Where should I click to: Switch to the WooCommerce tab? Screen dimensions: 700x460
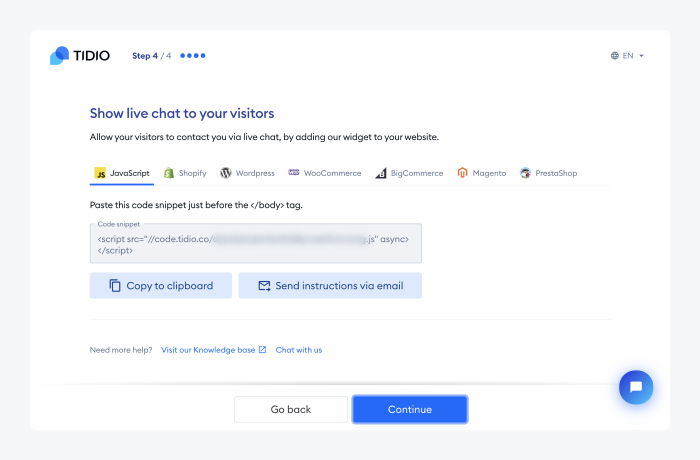[325, 173]
